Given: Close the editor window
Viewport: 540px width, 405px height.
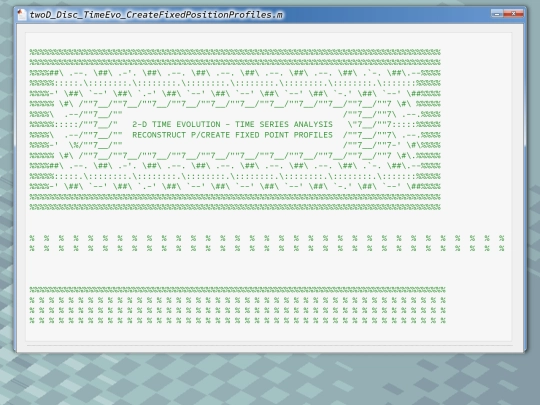Looking at the screenshot, I should click(513, 14).
